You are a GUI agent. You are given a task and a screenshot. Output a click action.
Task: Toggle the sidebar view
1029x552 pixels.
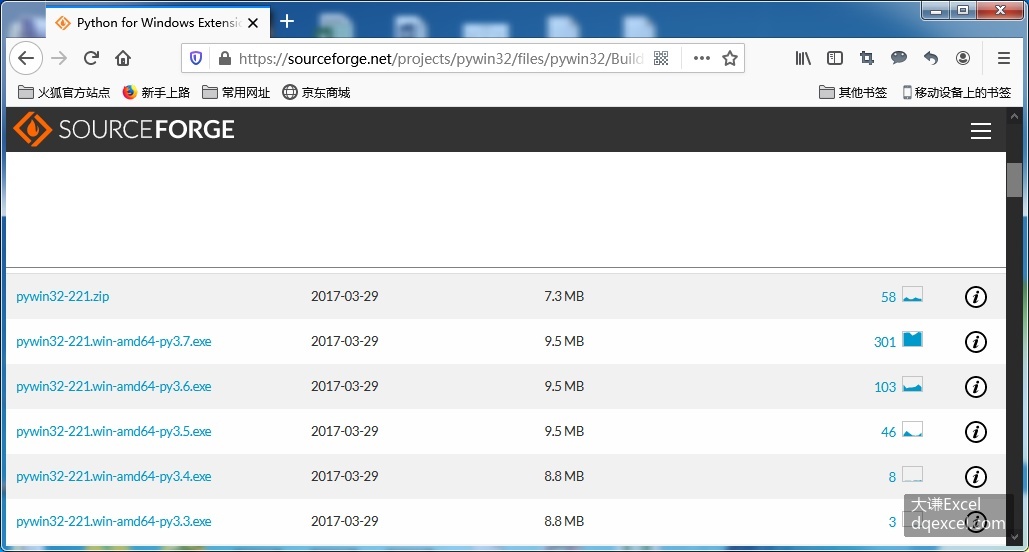pos(835,58)
